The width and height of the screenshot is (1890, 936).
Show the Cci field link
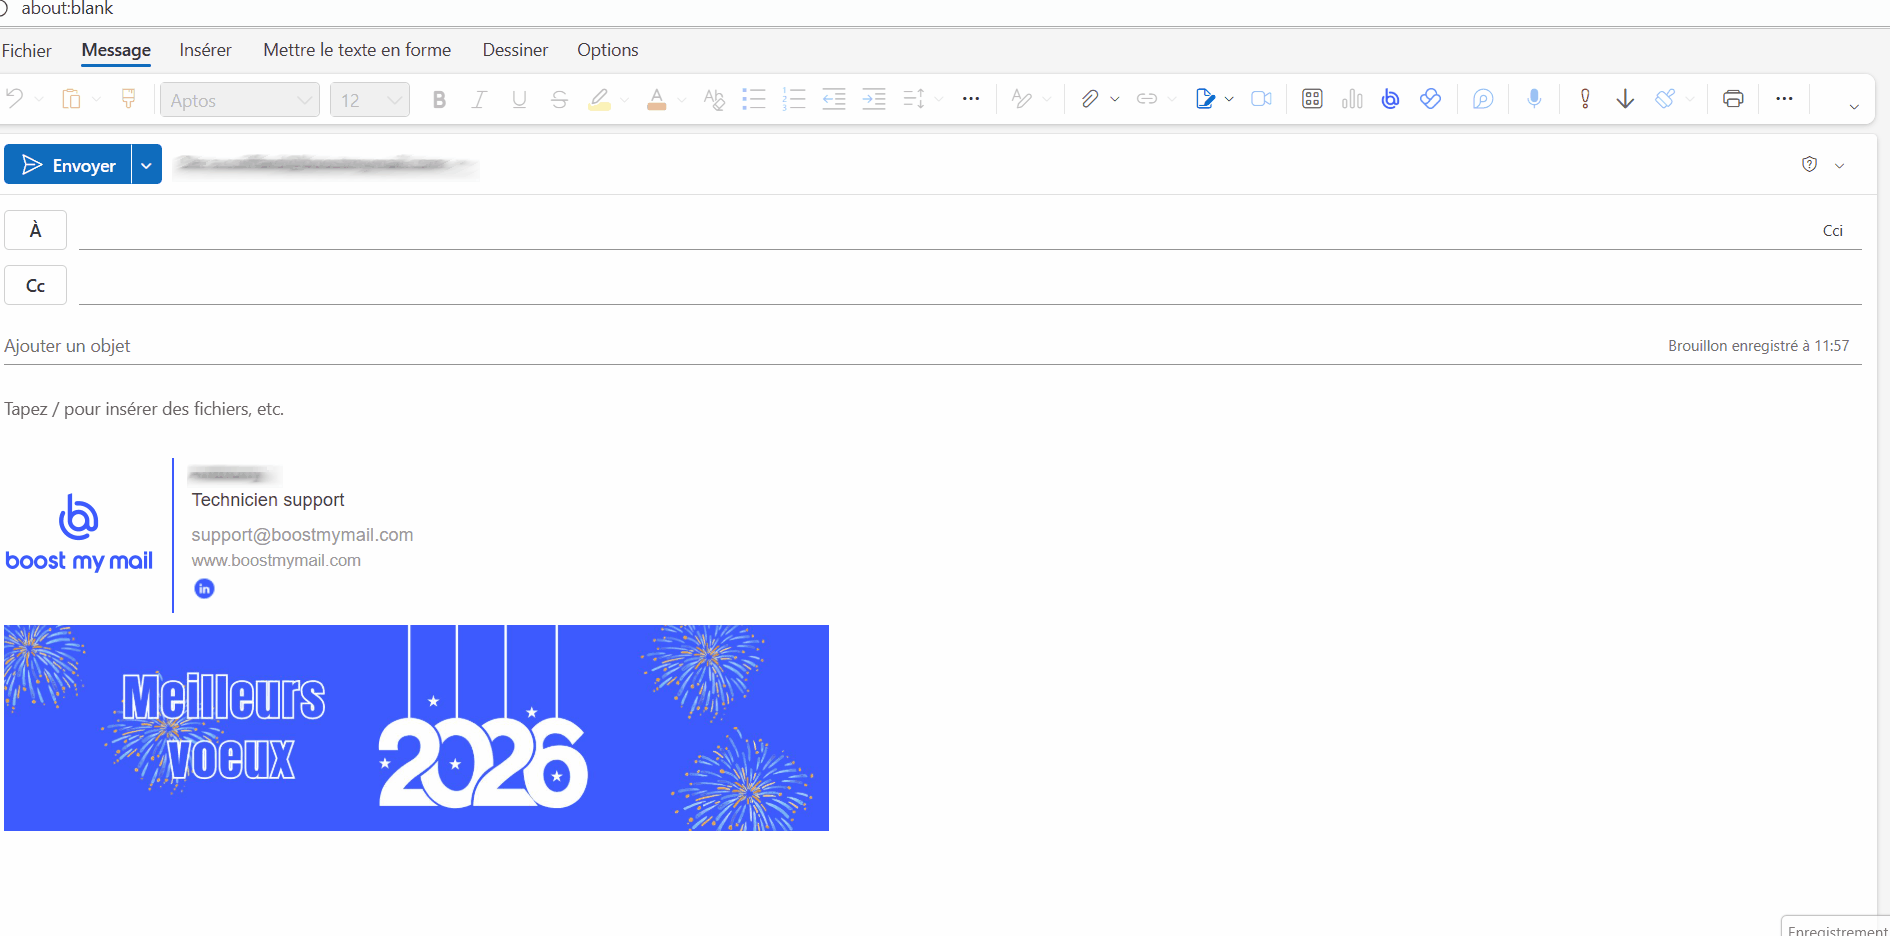[1832, 231]
